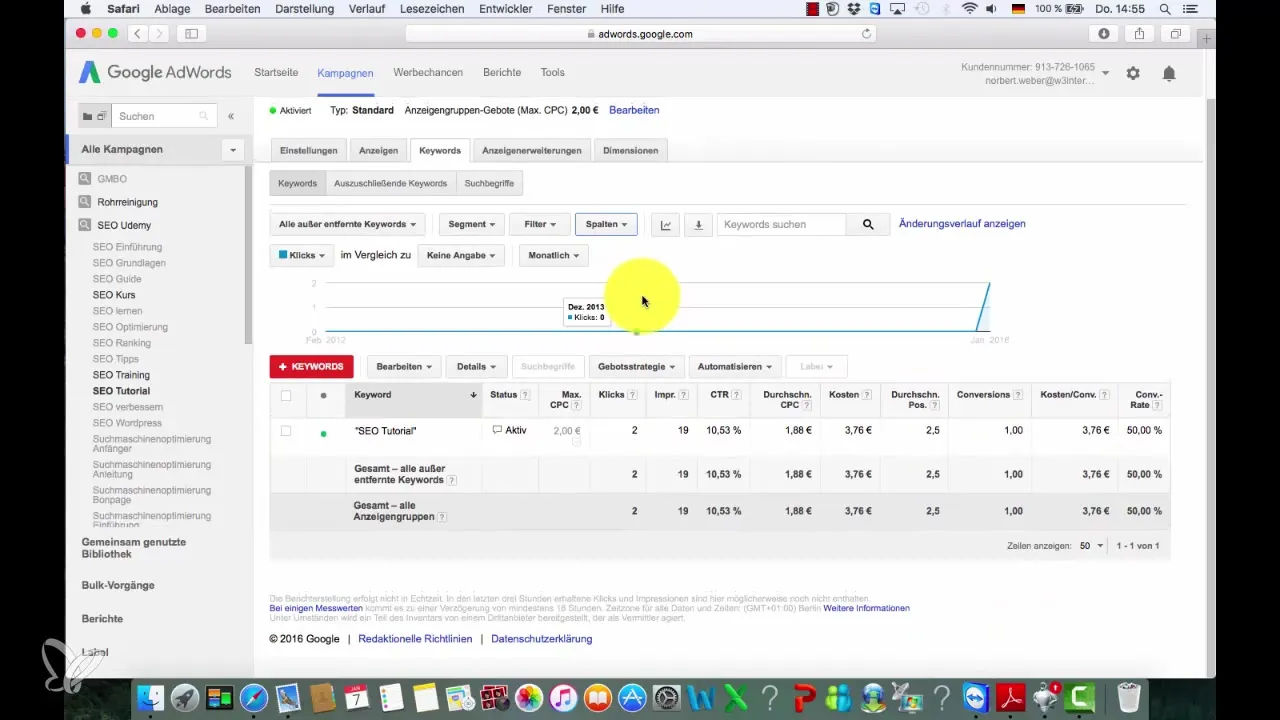Select the Auszuschließende Keywords sub-tab
Screen dimensions: 1280x720
point(390,184)
